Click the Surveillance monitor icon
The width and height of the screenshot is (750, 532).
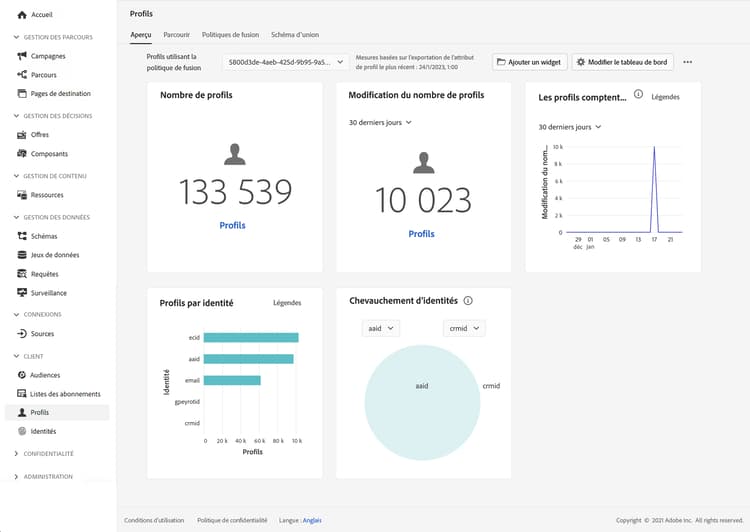coord(22,292)
